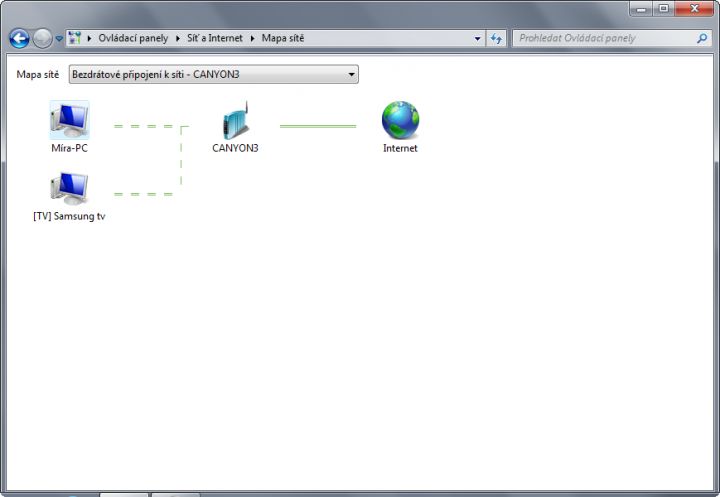Click the search magnifier icon
The image size is (720, 497).
click(x=702, y=39)
